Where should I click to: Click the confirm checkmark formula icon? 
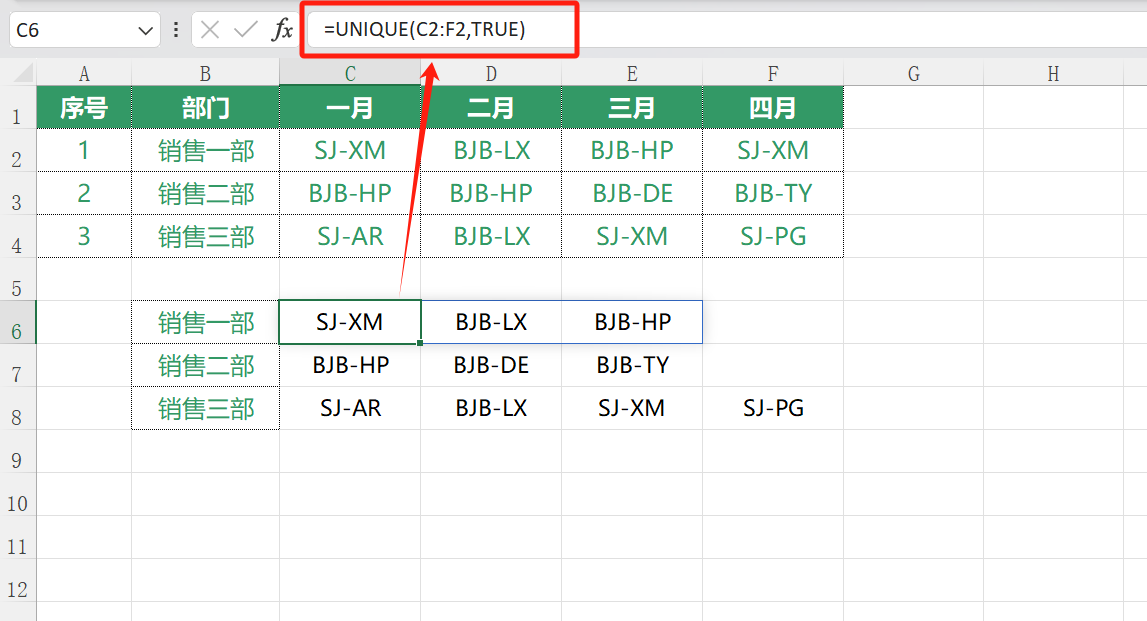click(x=246, y=30)
